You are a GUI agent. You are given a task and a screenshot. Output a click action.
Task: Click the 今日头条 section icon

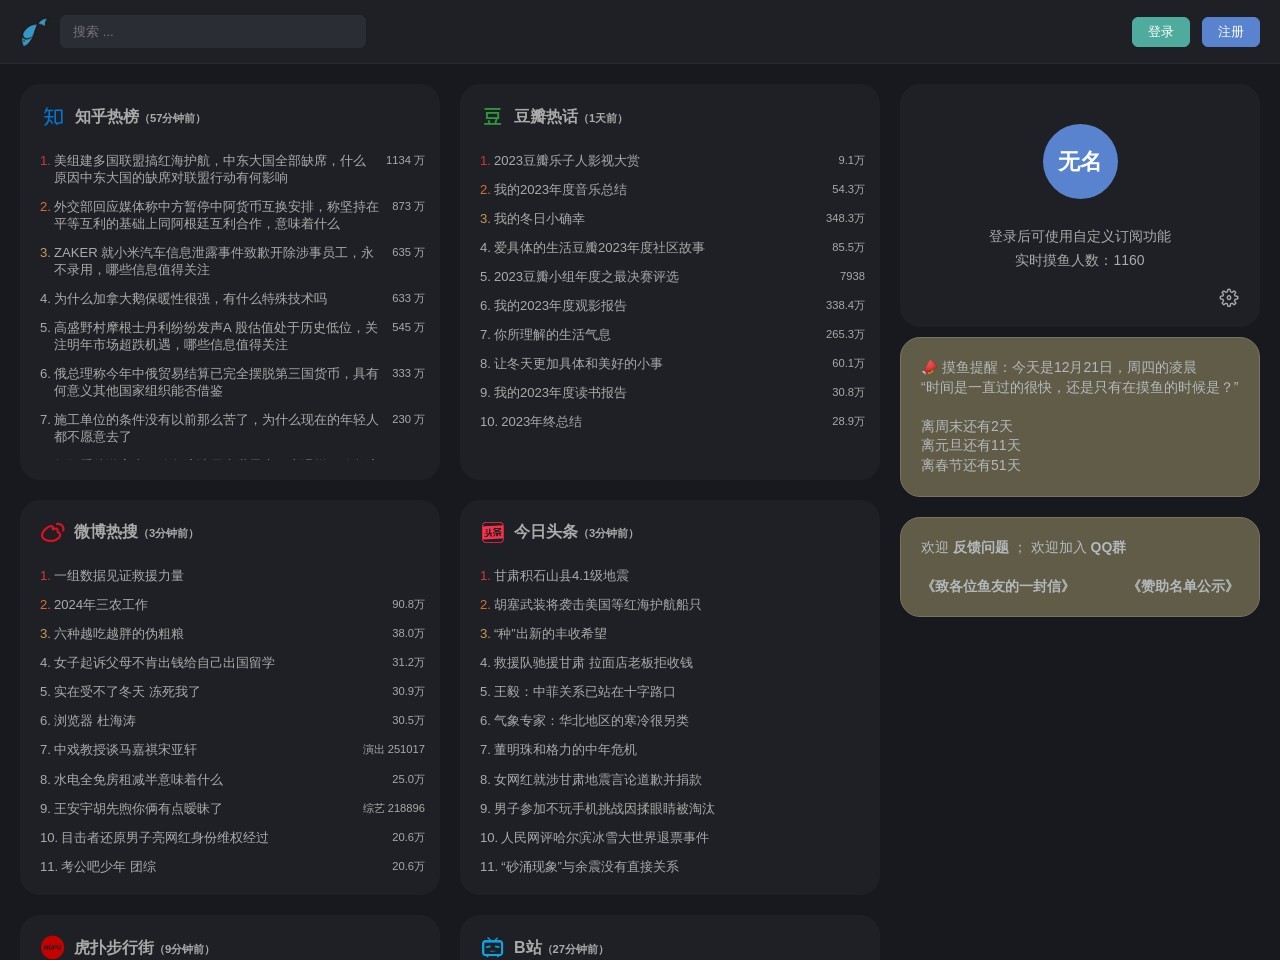click(492, 532)
